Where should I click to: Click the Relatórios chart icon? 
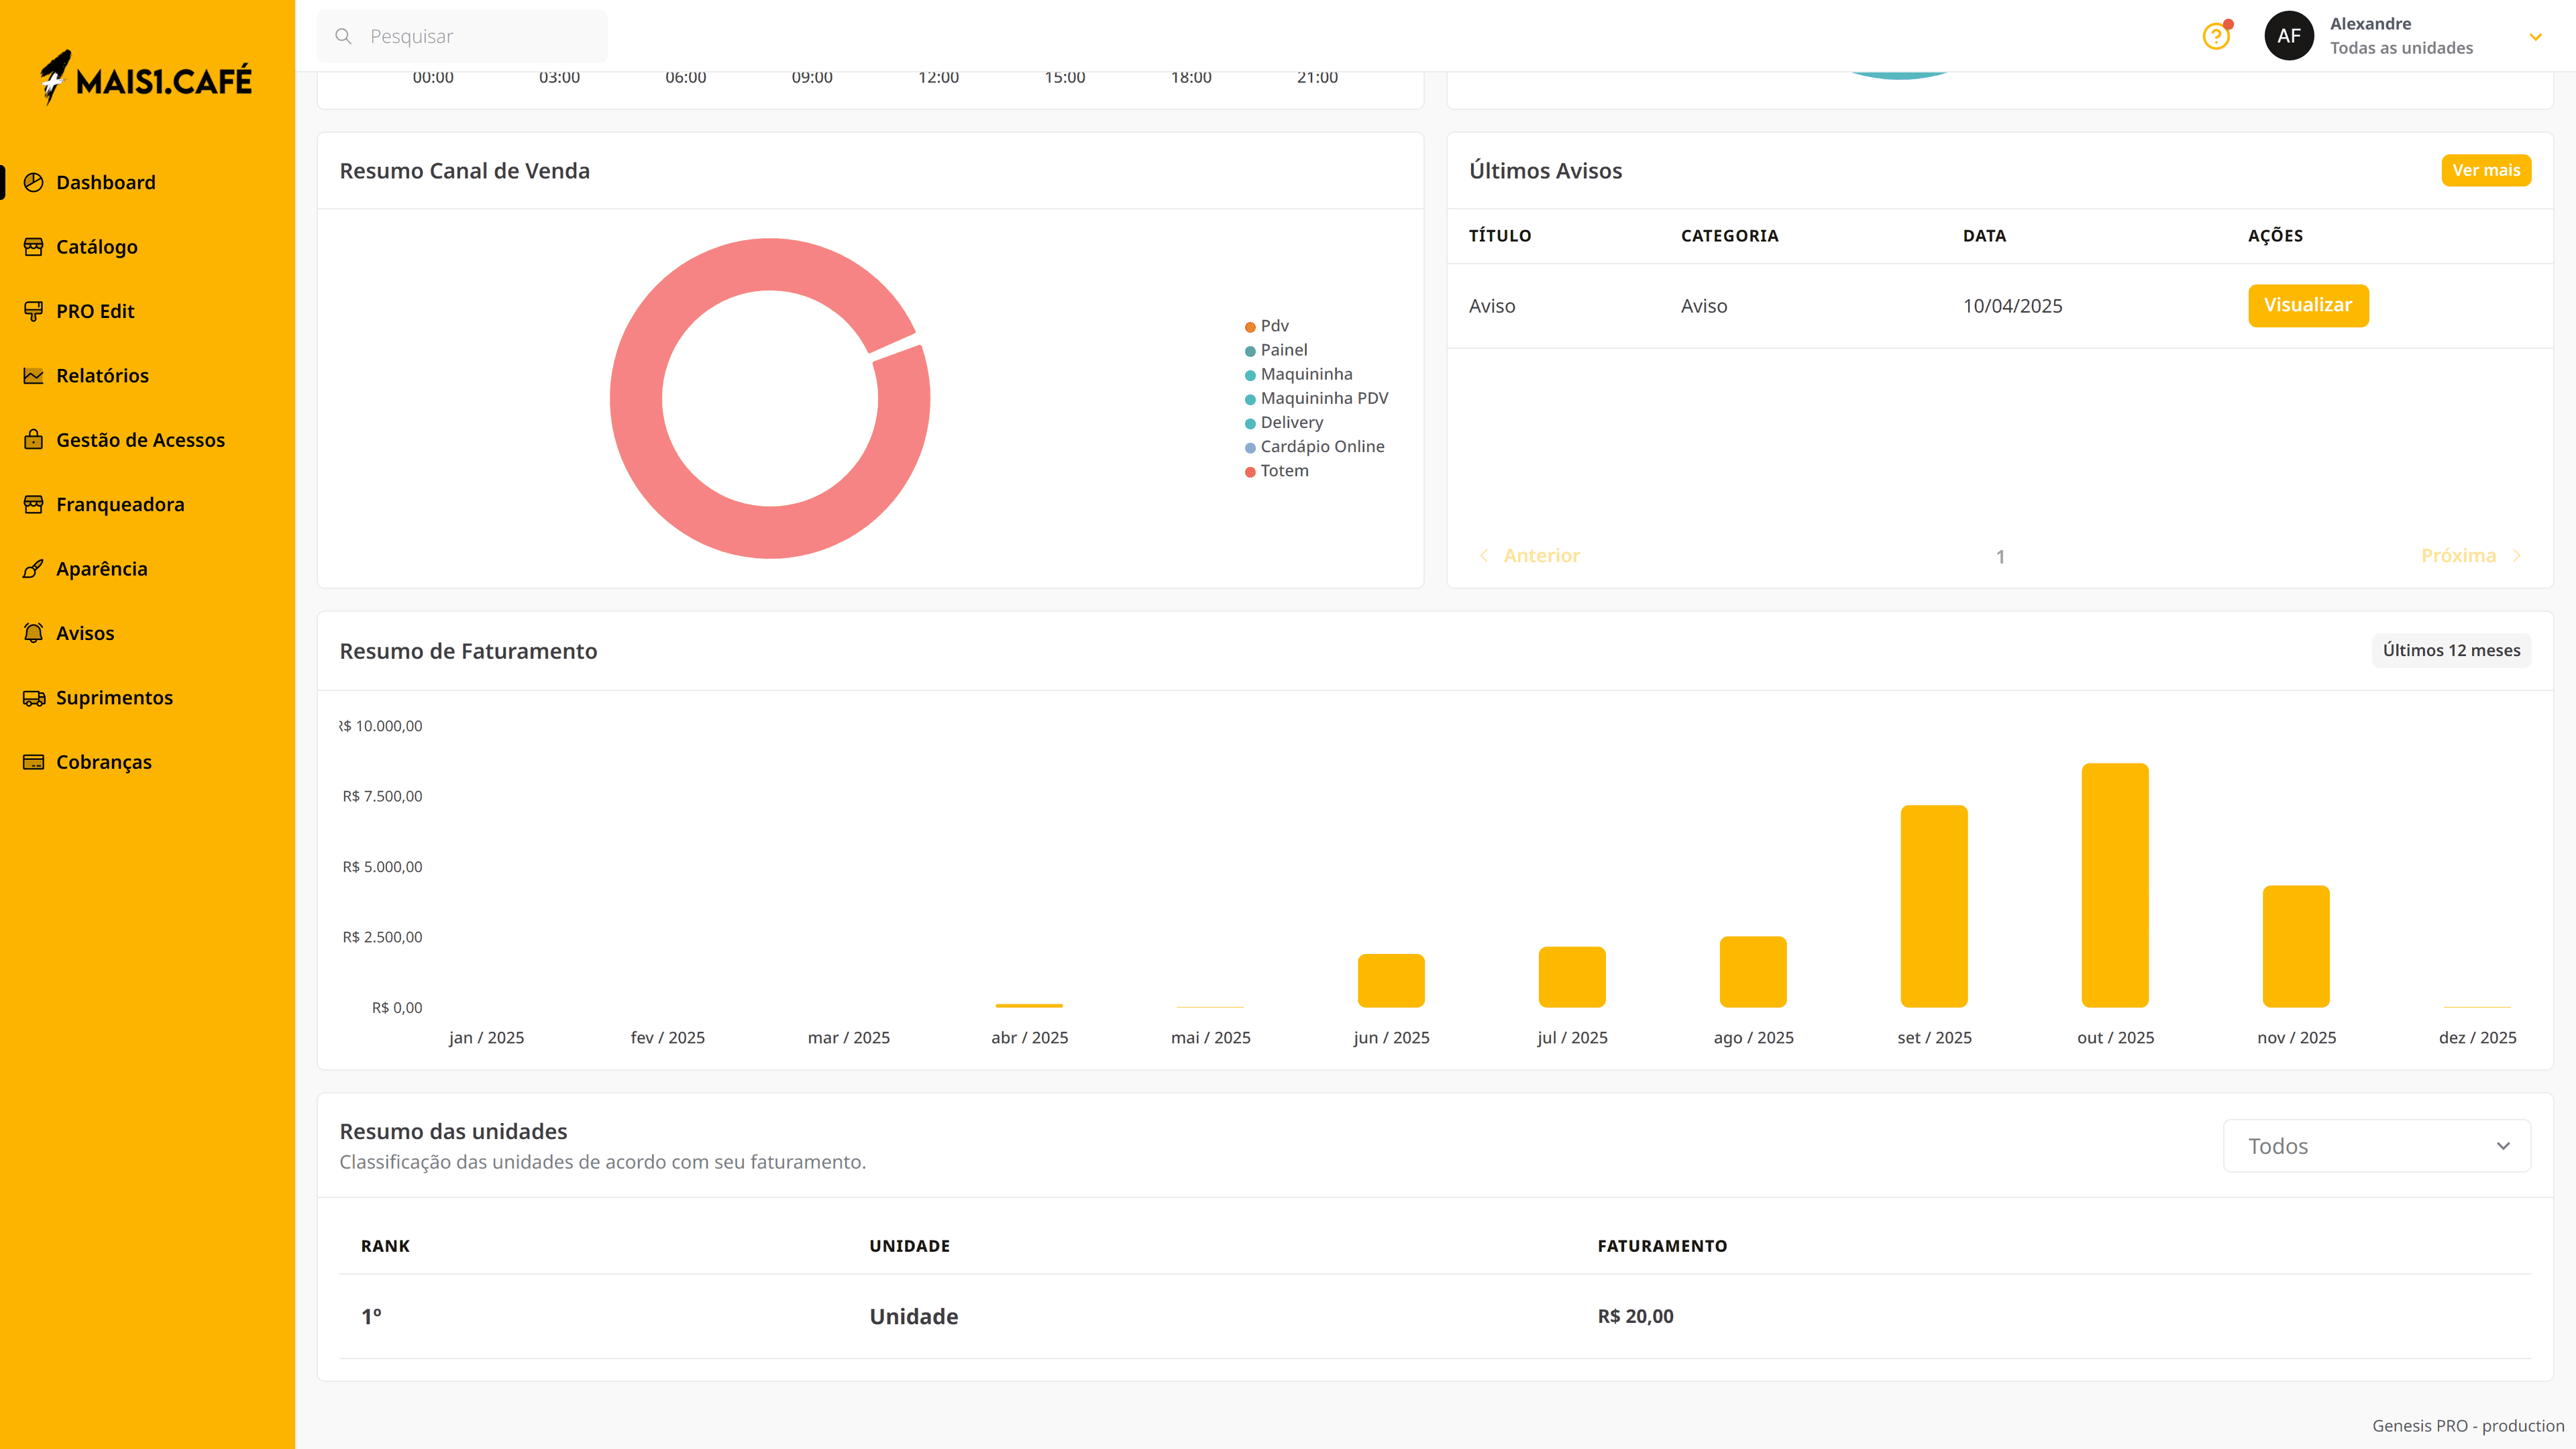tap(33, 375)
